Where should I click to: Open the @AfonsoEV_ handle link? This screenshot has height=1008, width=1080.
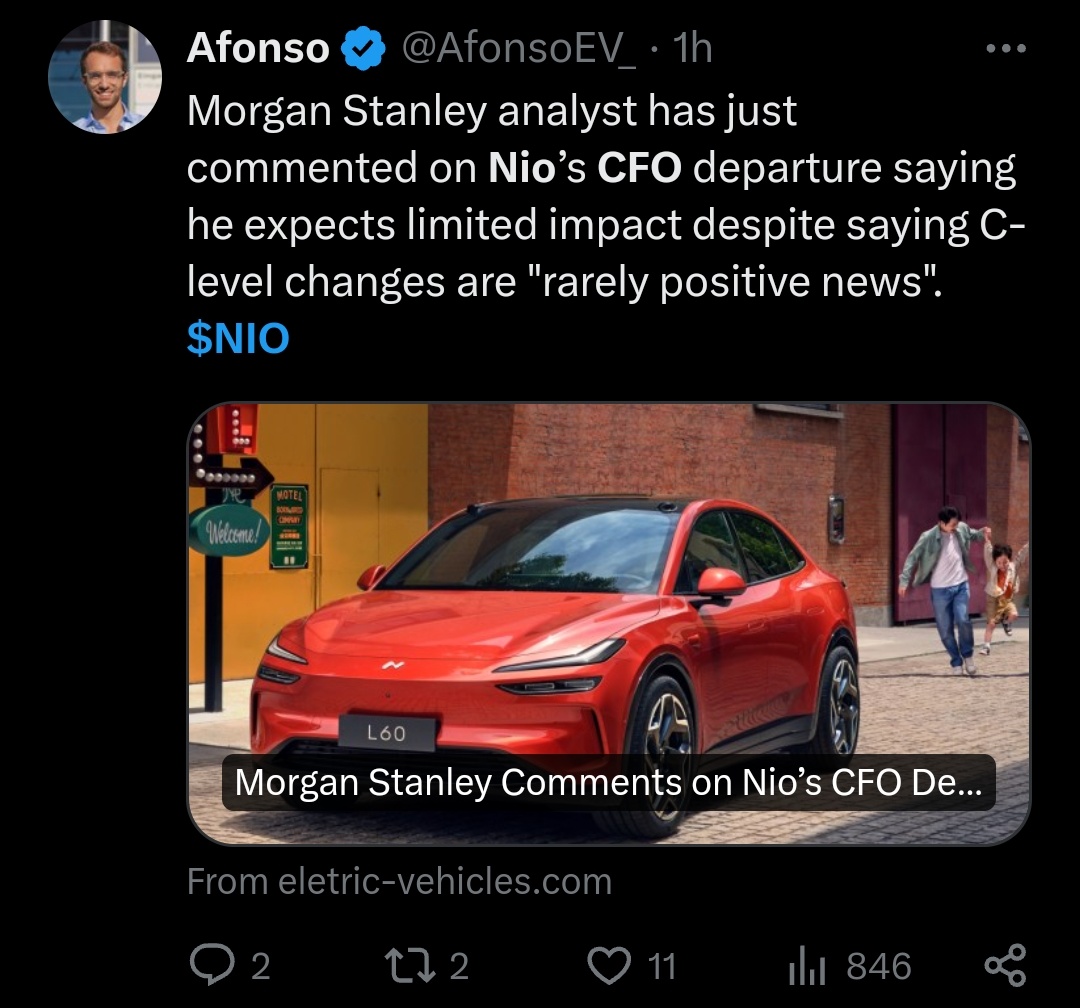[519, 48]
